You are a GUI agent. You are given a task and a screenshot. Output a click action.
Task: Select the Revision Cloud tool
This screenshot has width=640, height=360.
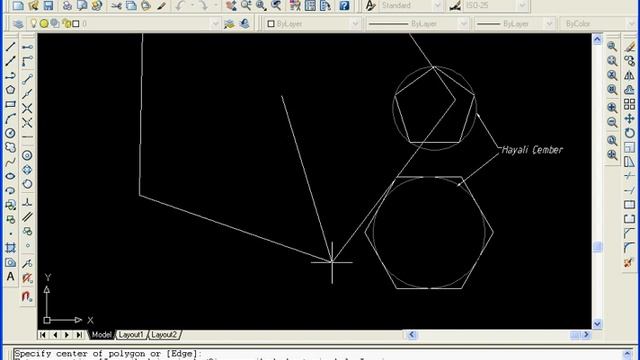(x=11, y=147)
